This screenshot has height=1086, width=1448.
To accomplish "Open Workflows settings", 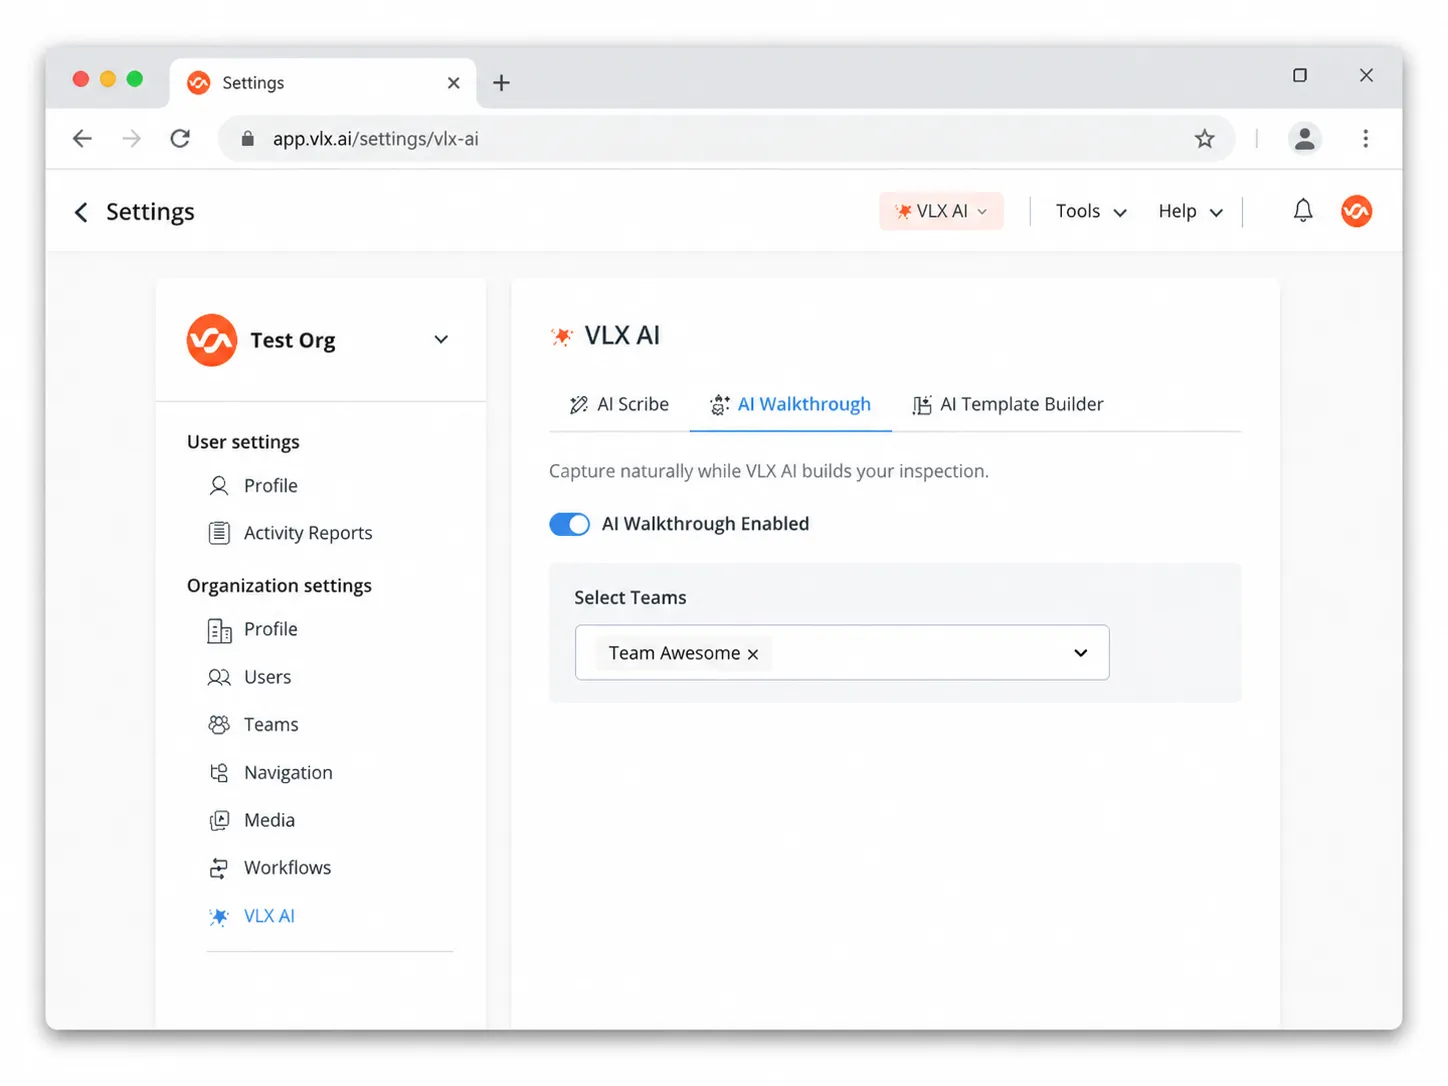I will click(269, 868).
